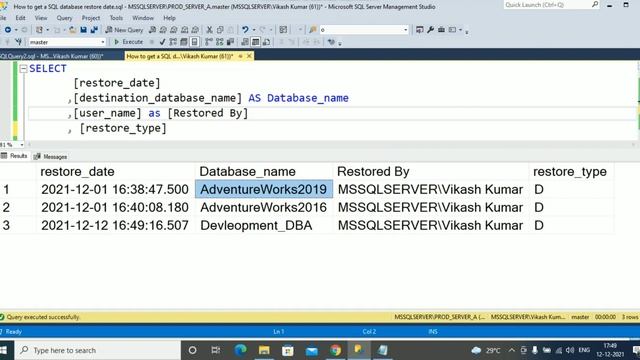Collapse the SELECT statement outline
Viewport: 640px width, 360px height.
pyautogui.click(x=23, y=69)
